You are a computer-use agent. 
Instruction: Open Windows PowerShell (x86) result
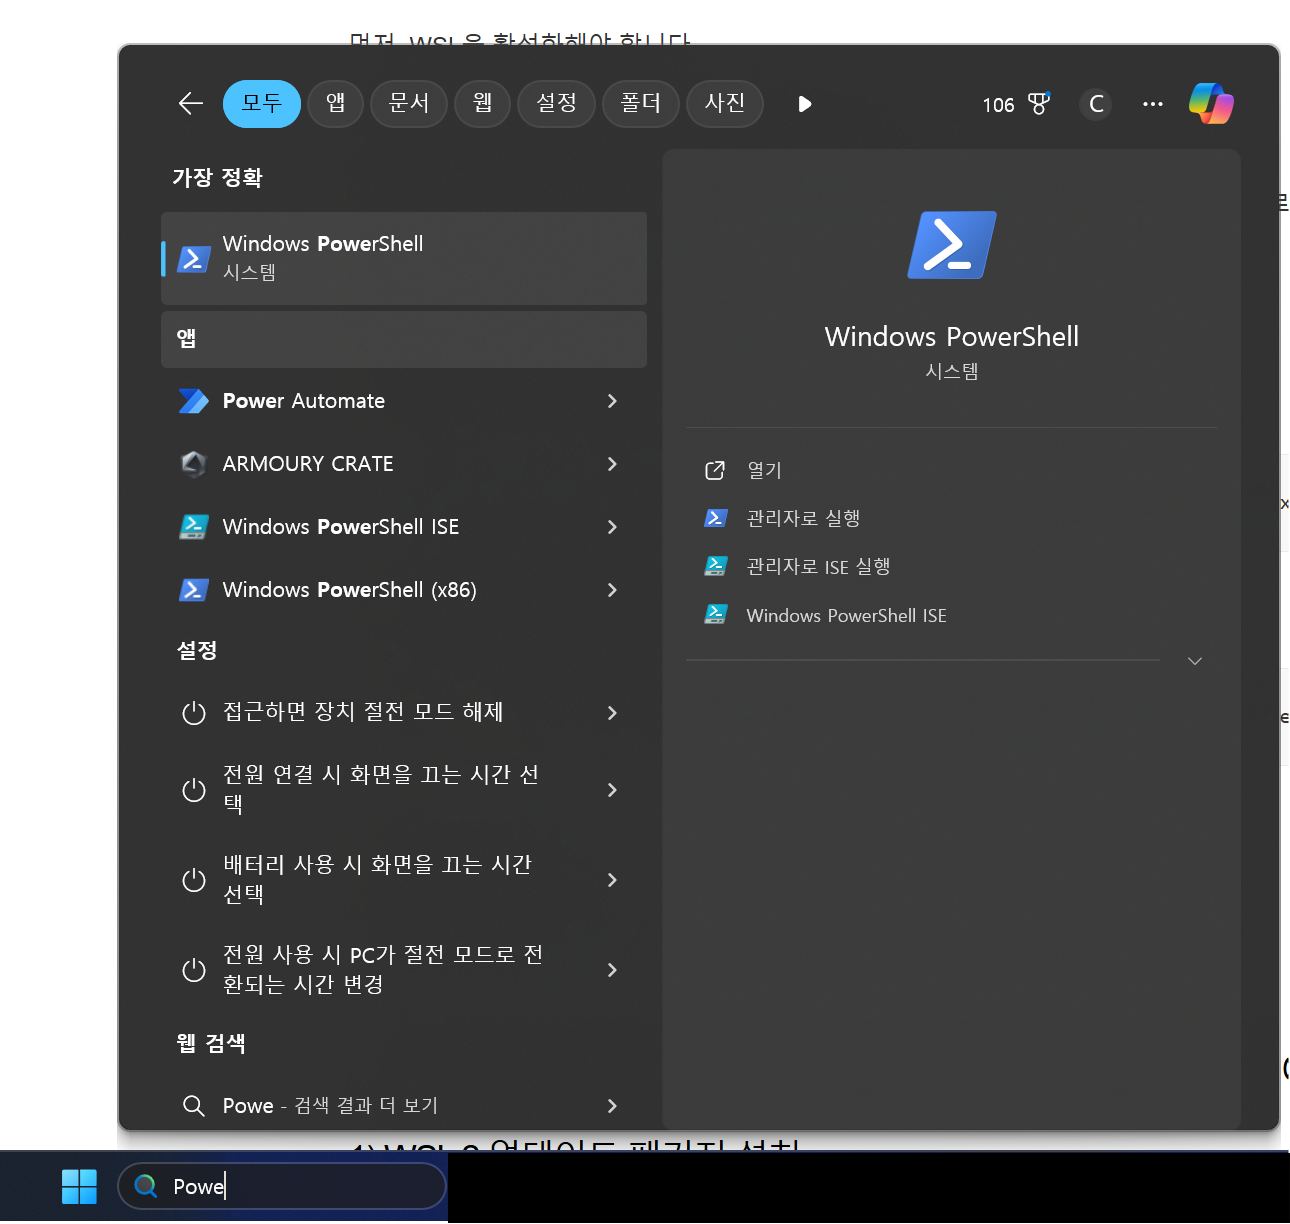[404, 590]
